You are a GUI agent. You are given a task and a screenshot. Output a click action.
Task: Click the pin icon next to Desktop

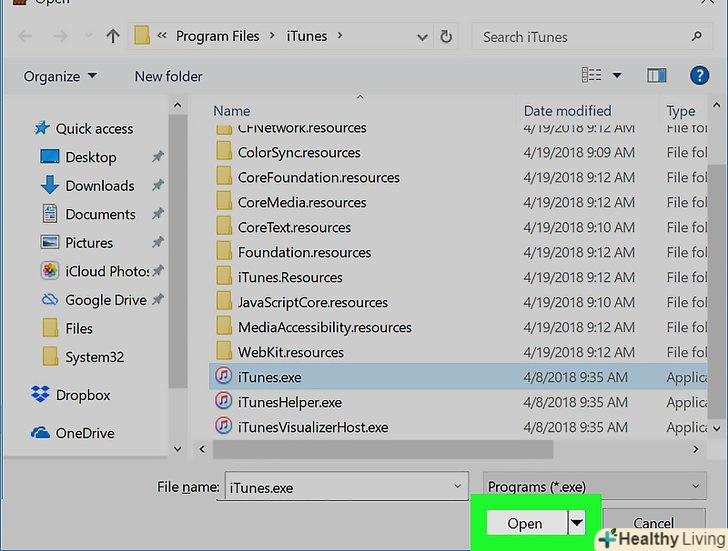pyautogui.click(x=158, y=157)
